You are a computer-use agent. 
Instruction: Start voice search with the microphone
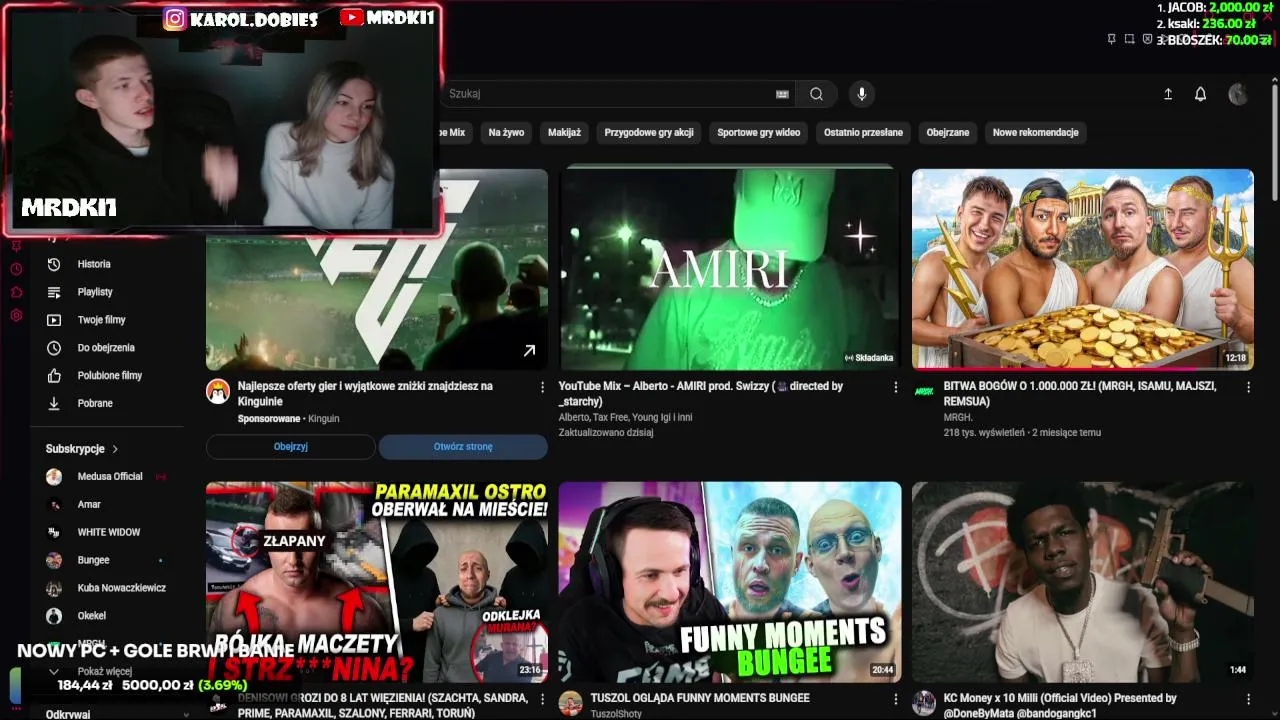click(862, 94)
